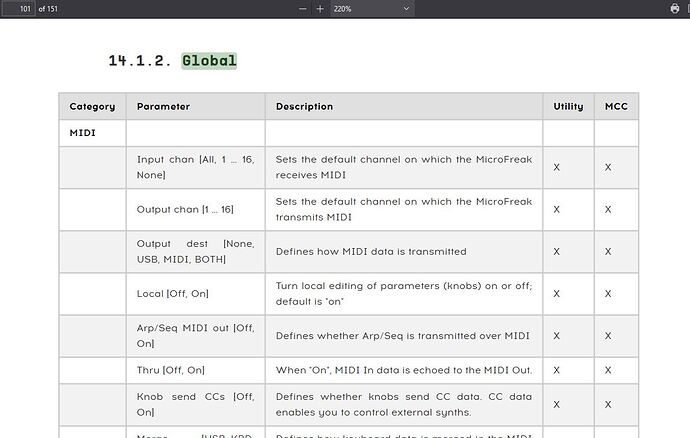Click the Utility column header
Screen dimensions: 690x438
568,107
